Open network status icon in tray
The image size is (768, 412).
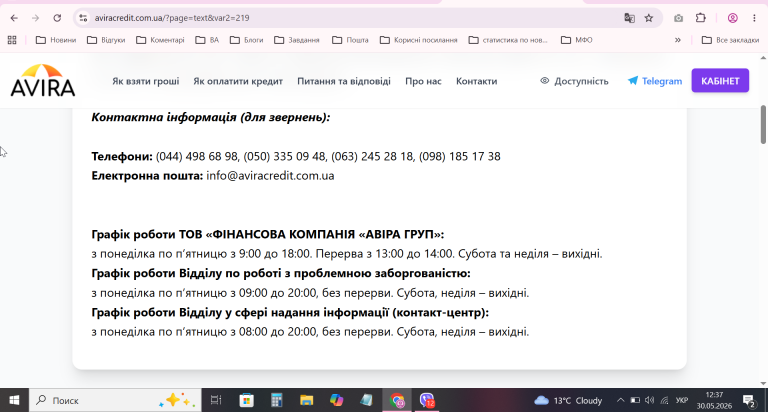point(664,400)
